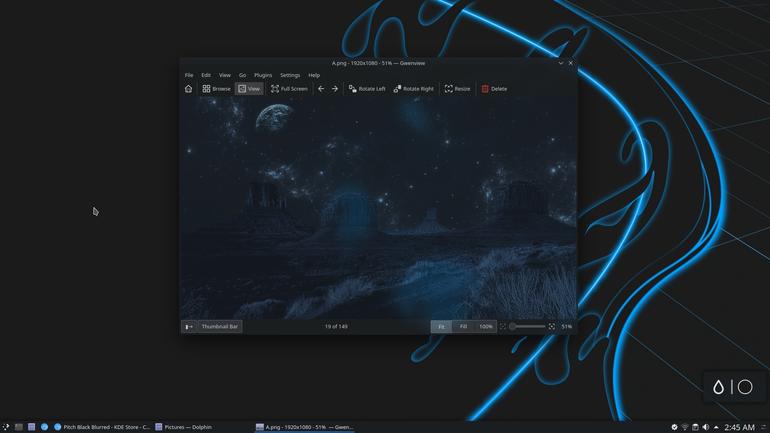Toggle the sidebar button beside Thumbnail Bar
770x433 pixels.
click(189, 326)
